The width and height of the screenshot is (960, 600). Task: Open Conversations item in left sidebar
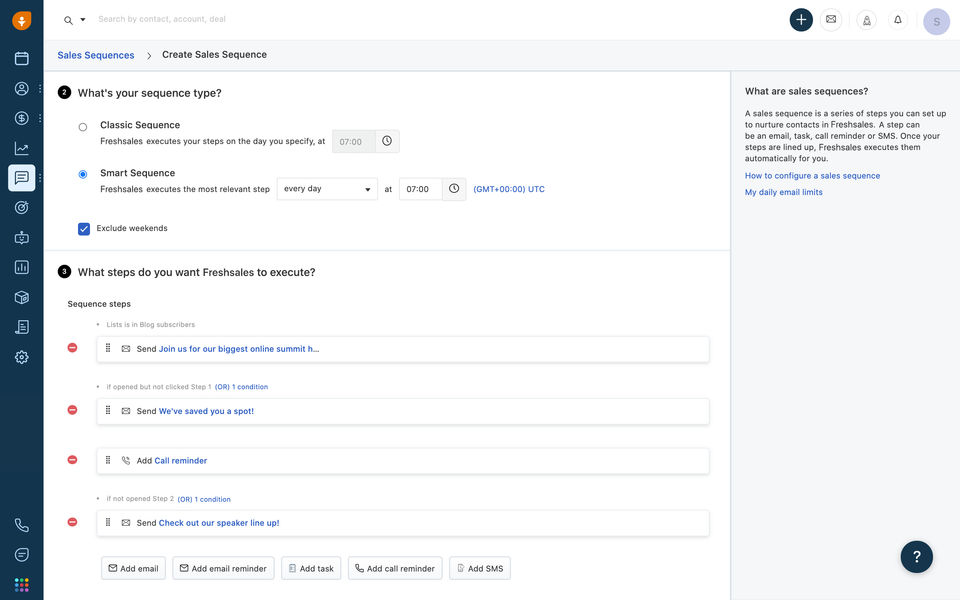pos(22,178)
